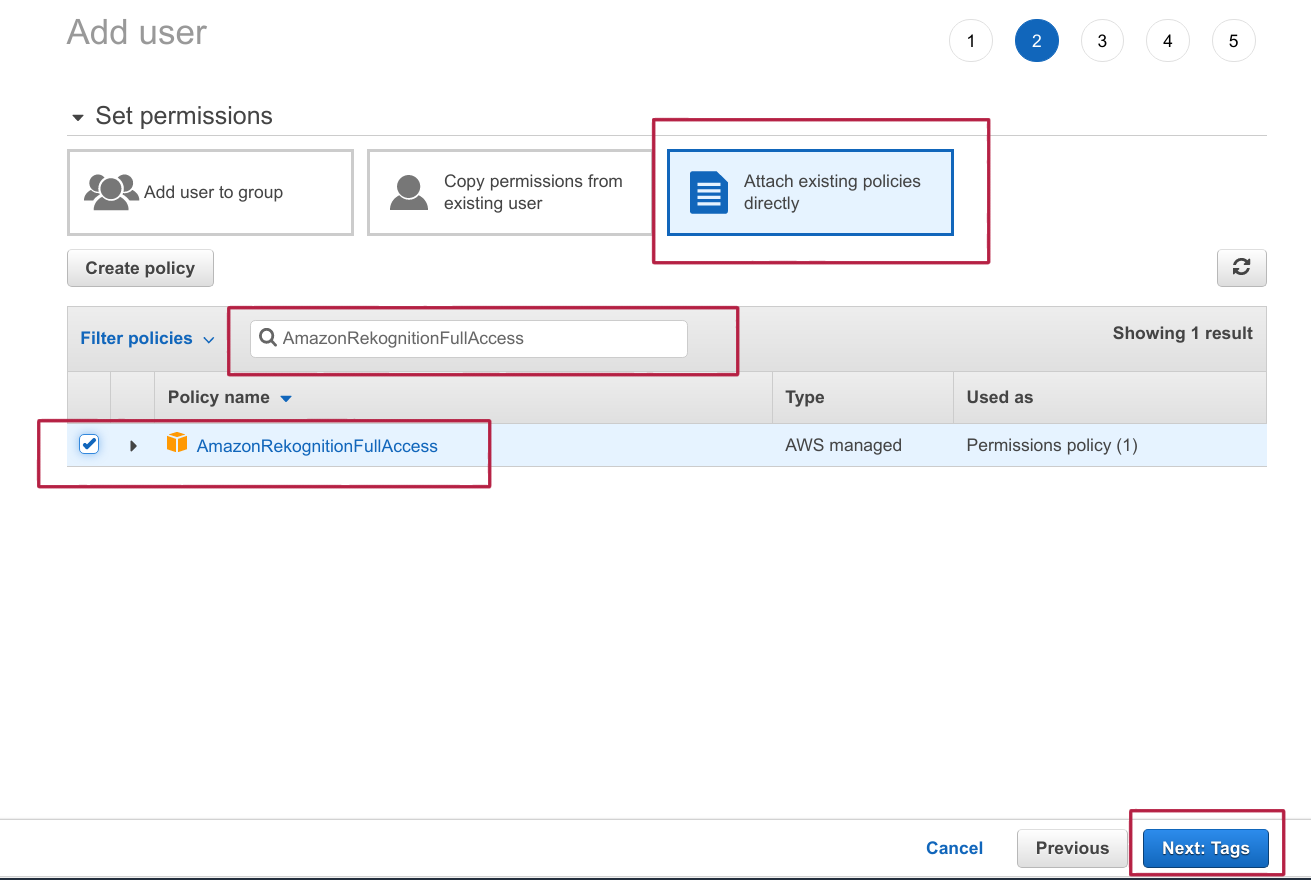This screenshot has width=1311, height=880.
Task: Click the Previous button
Action: tap(1072, 848)
